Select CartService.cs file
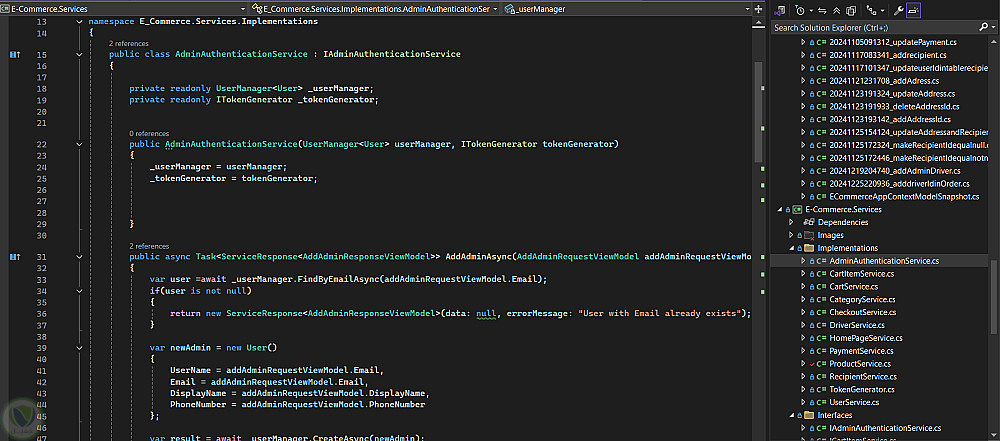The width and height of the screenshot is (1000, 441). (853, 287)
